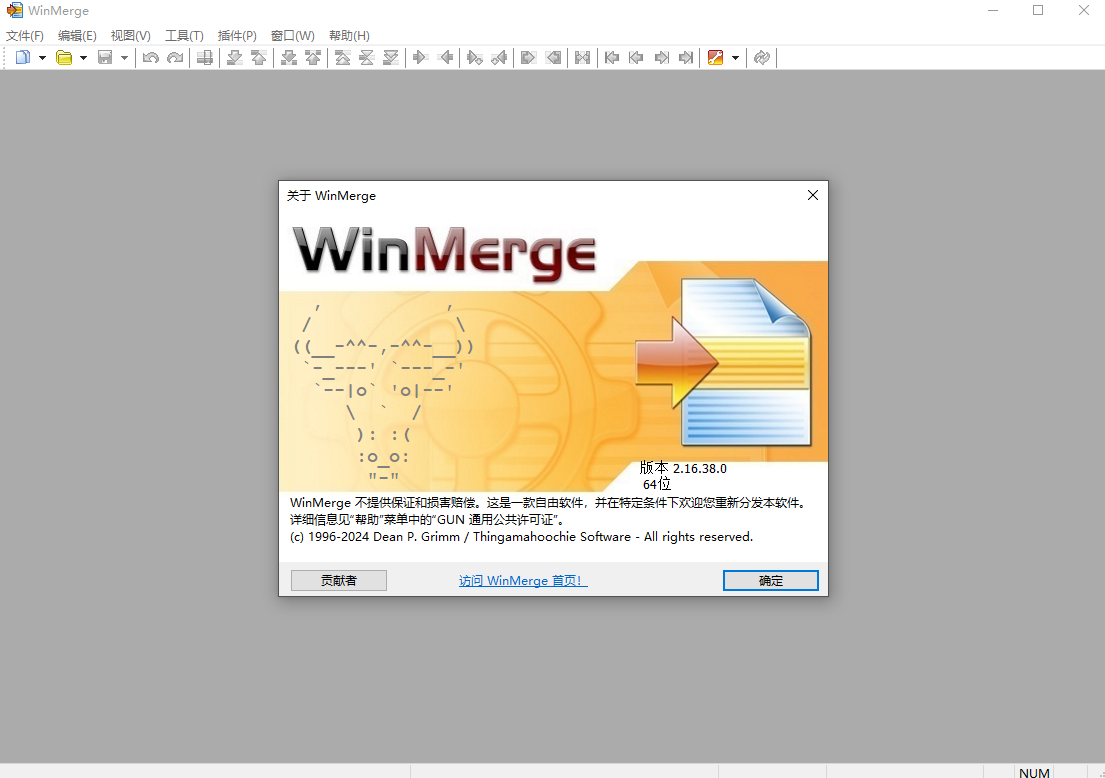The height and width of the screenshot is (778, 1105).
Task: Expand the New document dropdown arrow
Action: pos(42,58)
